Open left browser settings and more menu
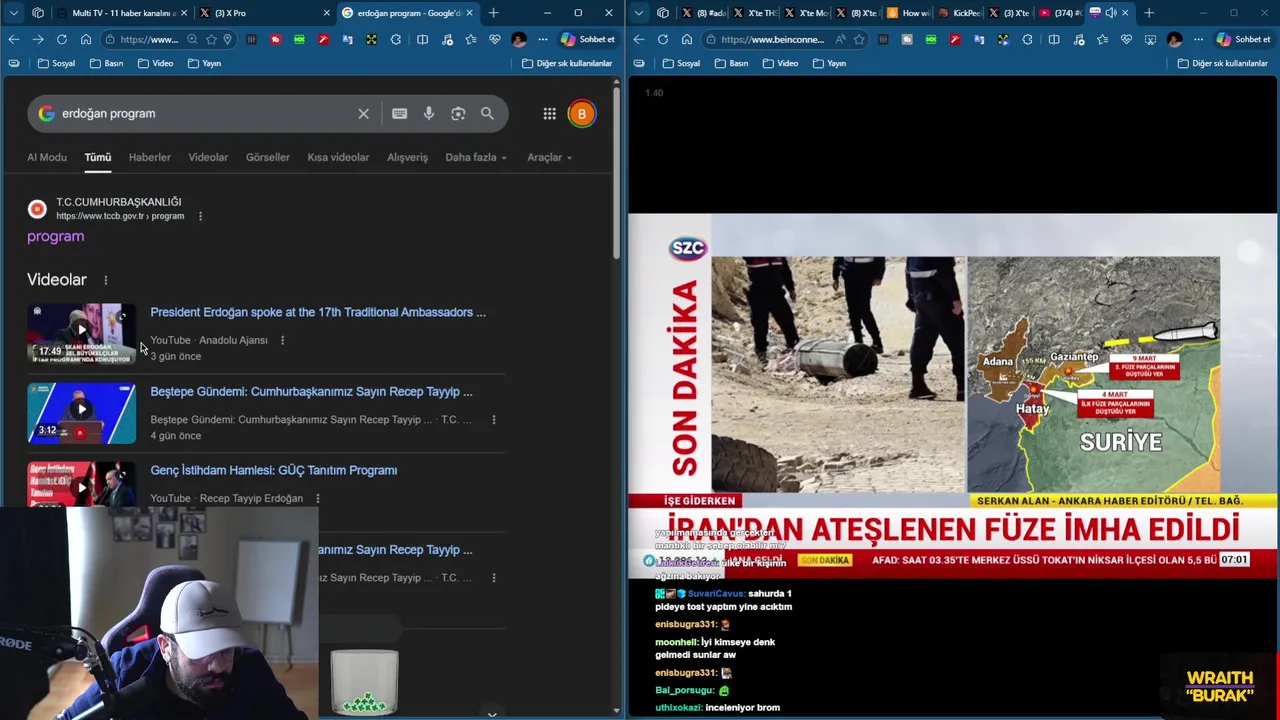Viewport: 1280px width, 720px height. (x=543, y=39)
